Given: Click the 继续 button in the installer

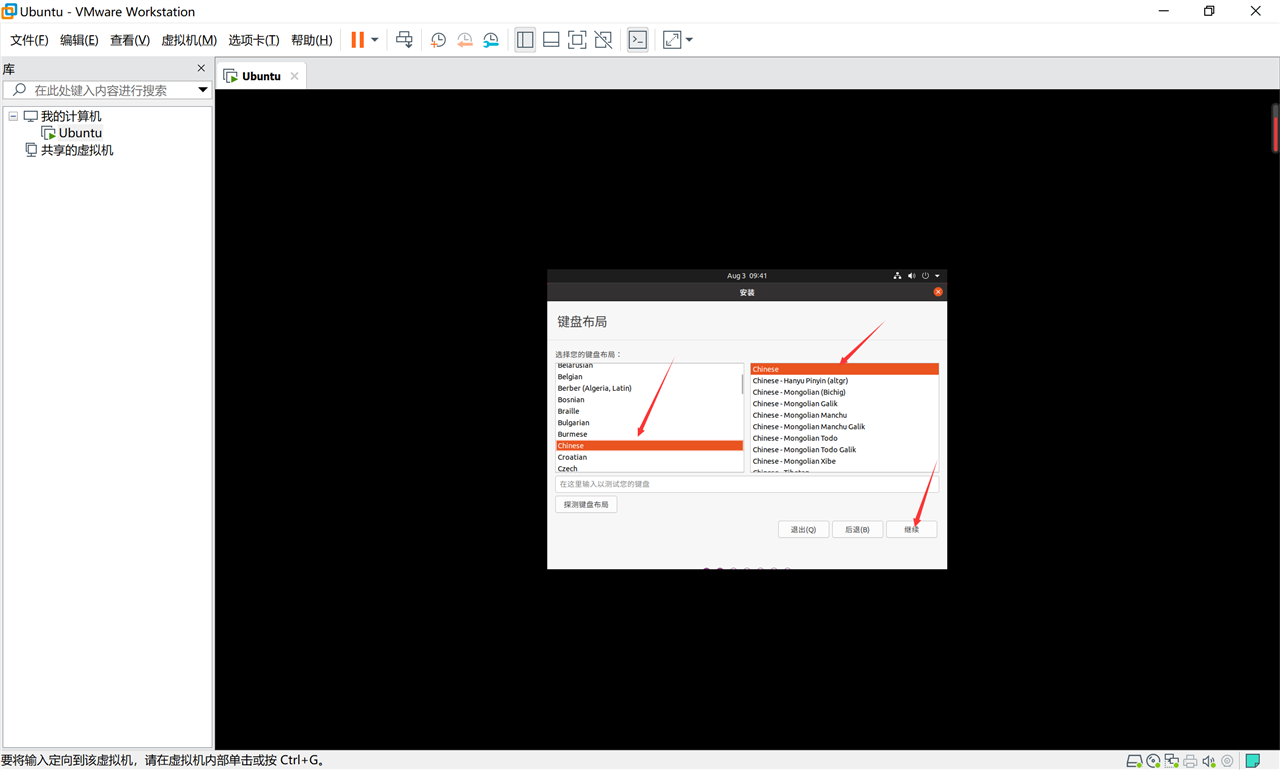Looking at the screenshot, I should [911, 529].
